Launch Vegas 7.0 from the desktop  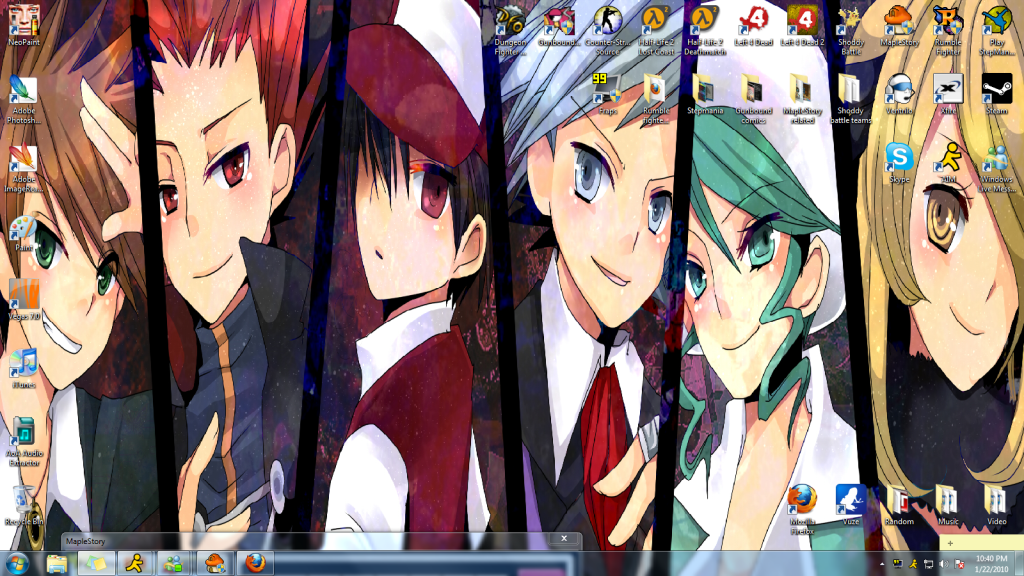coord(24,300)
